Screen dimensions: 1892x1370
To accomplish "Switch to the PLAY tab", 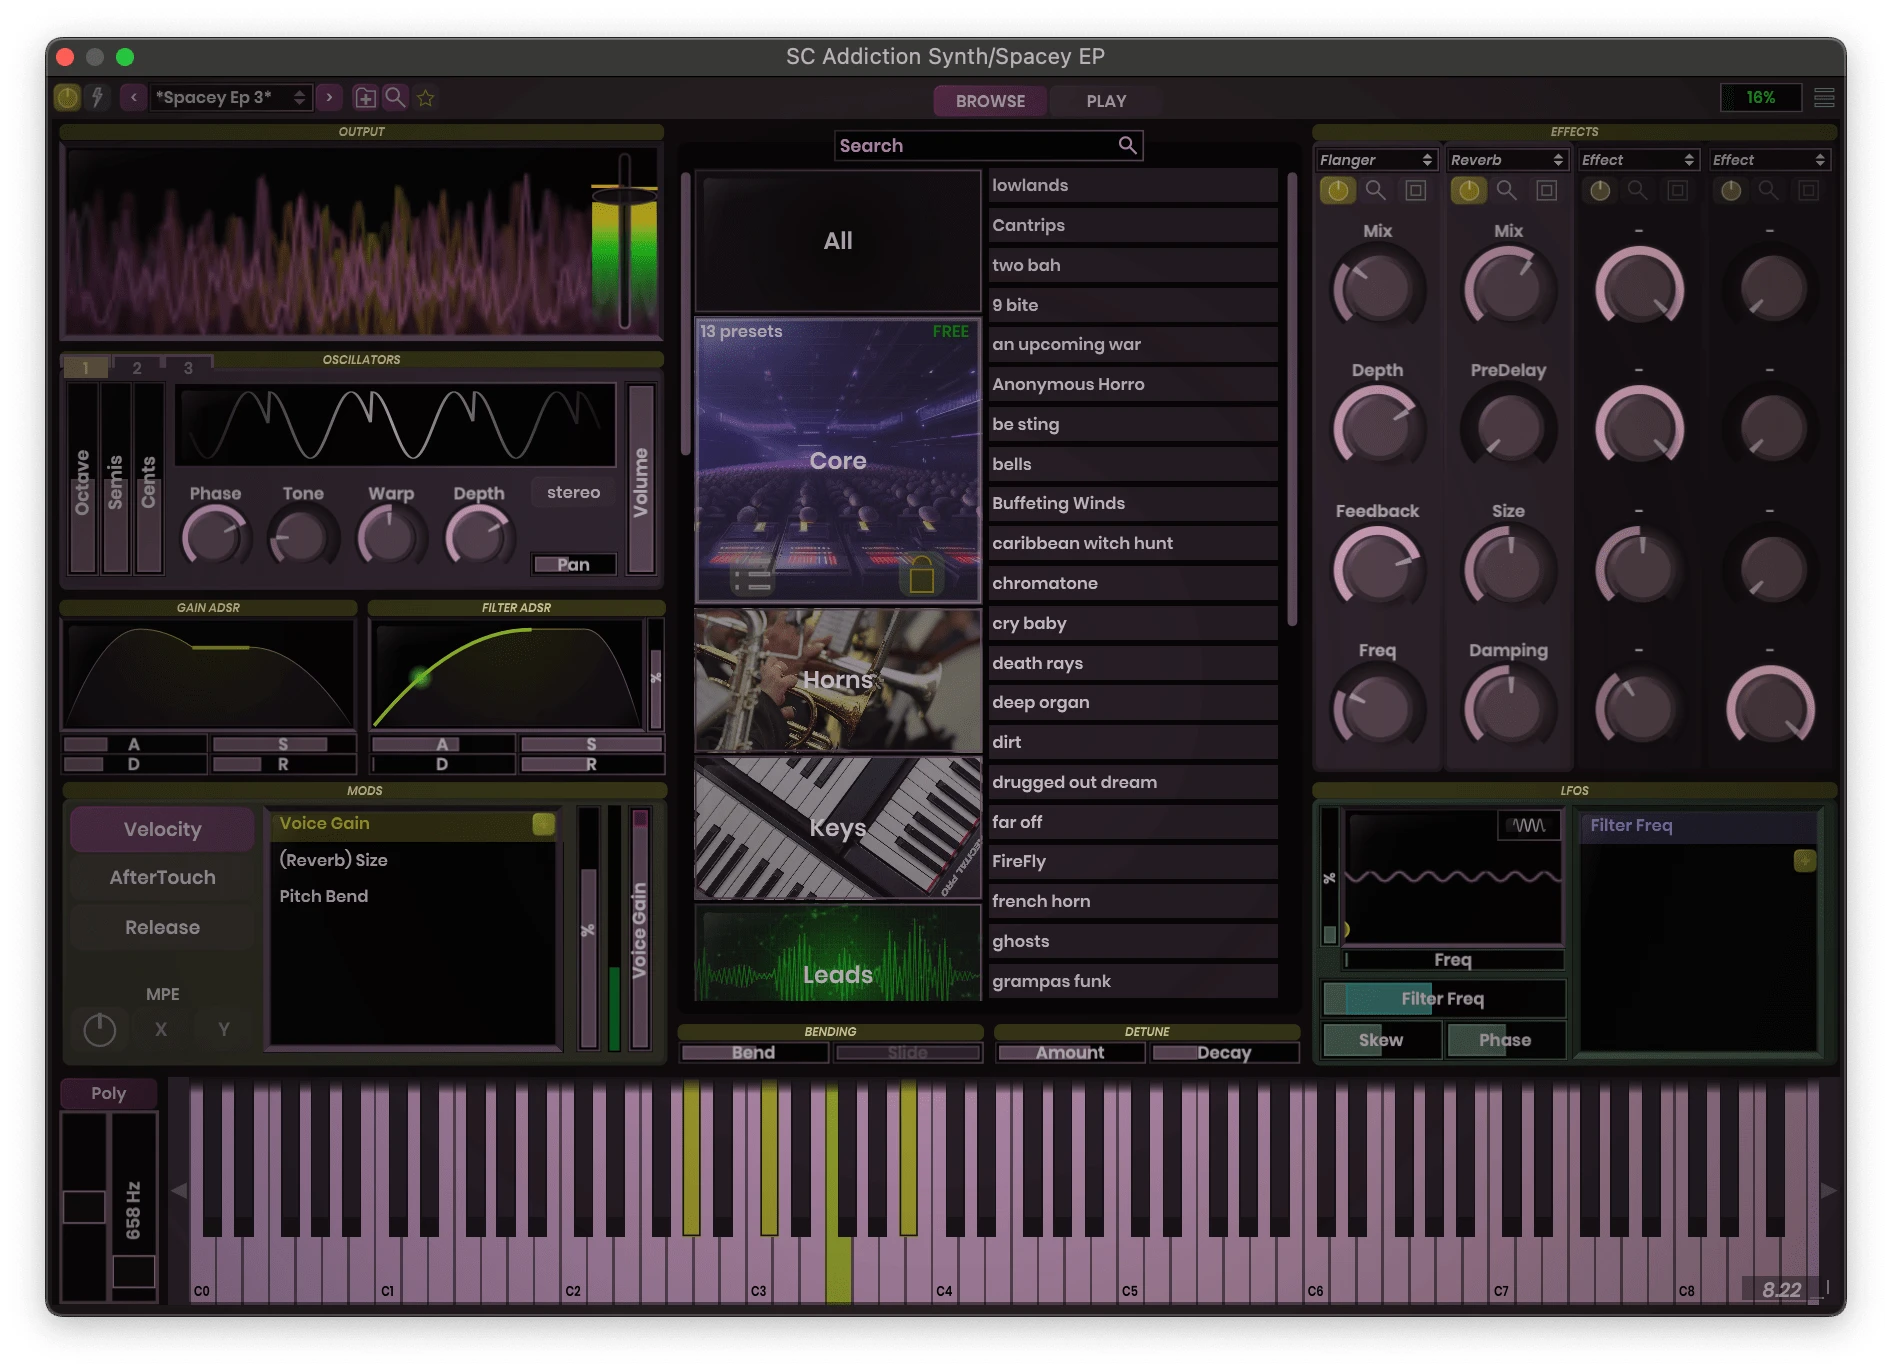I will 1105,101.
